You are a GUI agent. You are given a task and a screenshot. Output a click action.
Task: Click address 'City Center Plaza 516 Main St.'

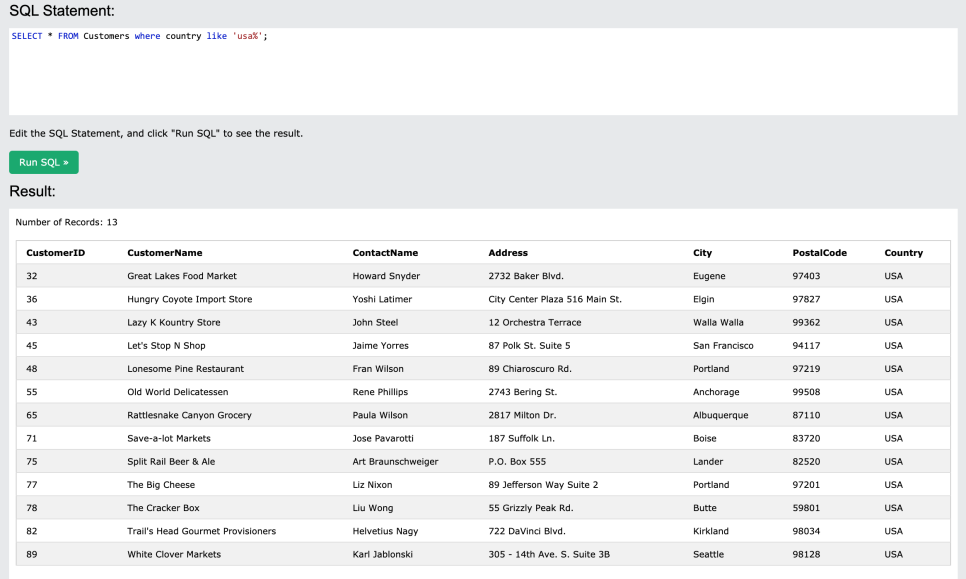[x=555, y=299]
